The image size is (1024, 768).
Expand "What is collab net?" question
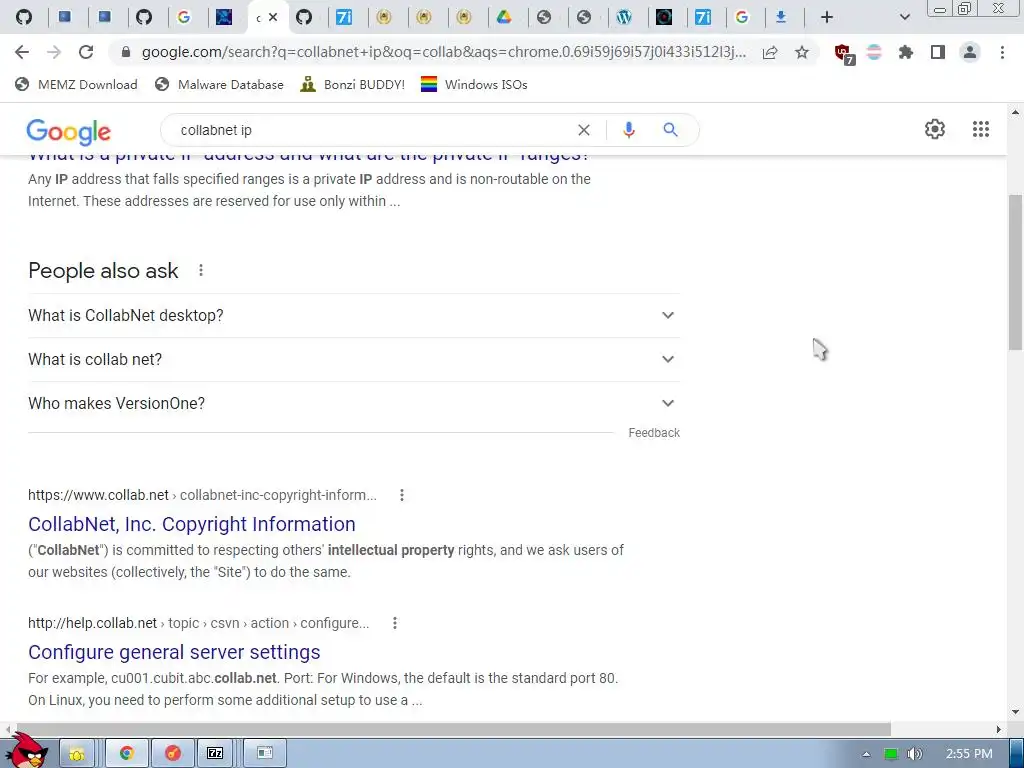(x=354, y=359)
